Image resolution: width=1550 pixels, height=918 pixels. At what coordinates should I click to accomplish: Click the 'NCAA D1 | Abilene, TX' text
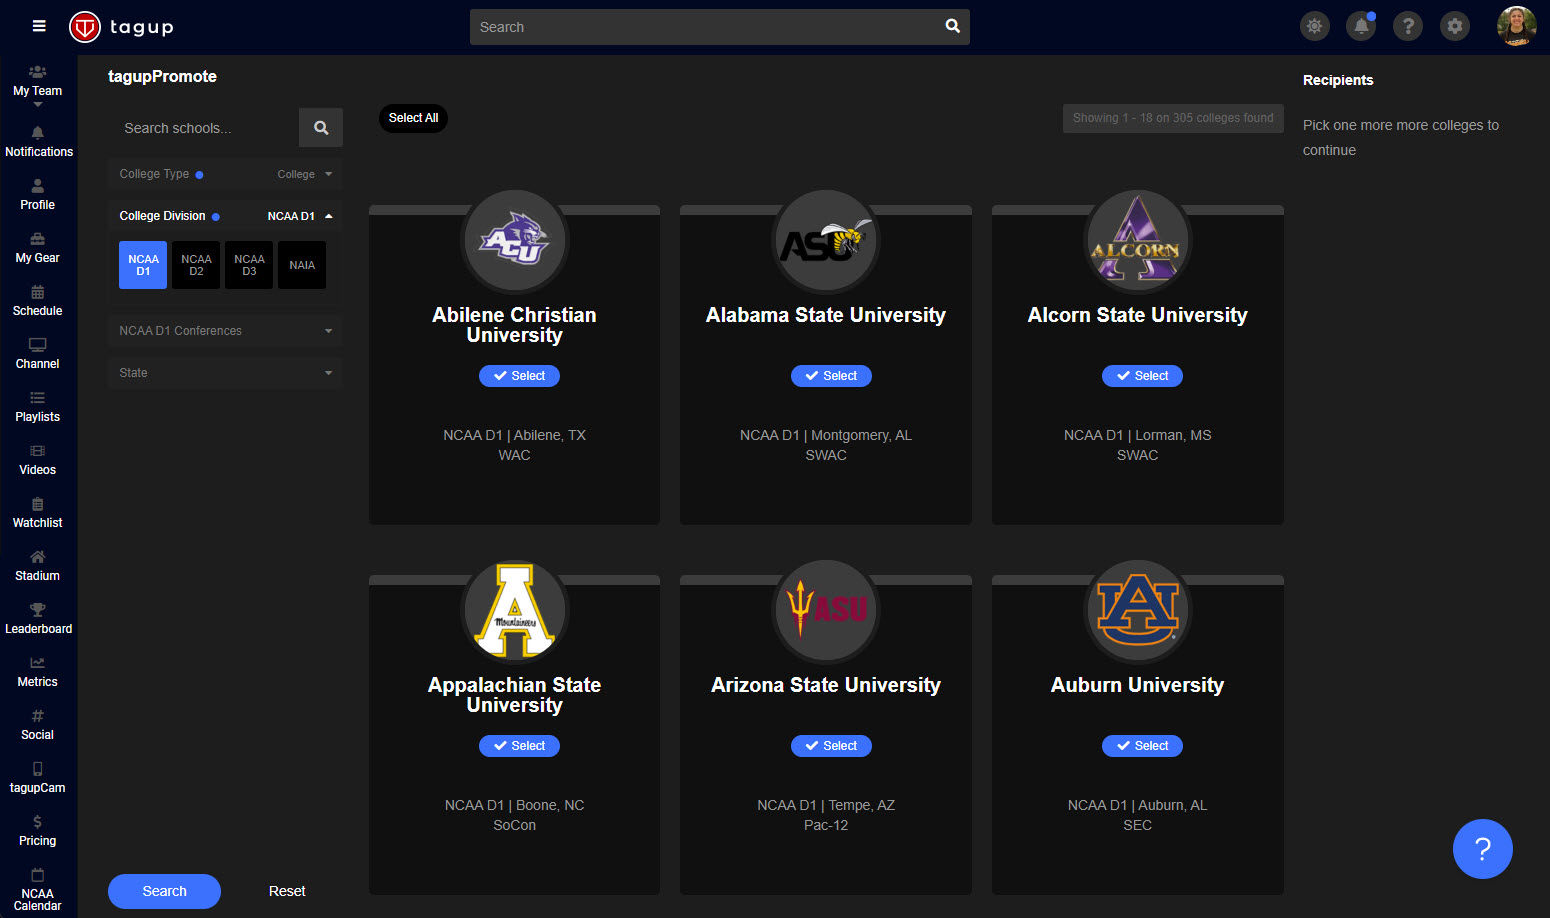tap(514, 435)
